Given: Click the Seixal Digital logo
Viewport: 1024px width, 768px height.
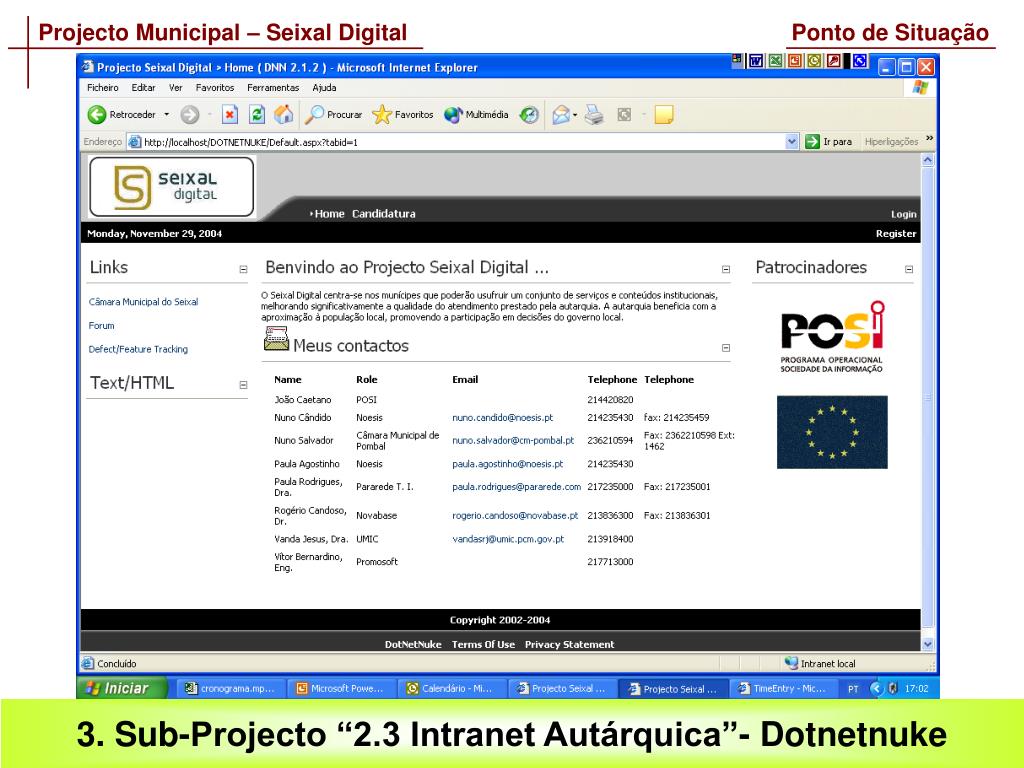Looking at the screenshot, I should 171,186.
